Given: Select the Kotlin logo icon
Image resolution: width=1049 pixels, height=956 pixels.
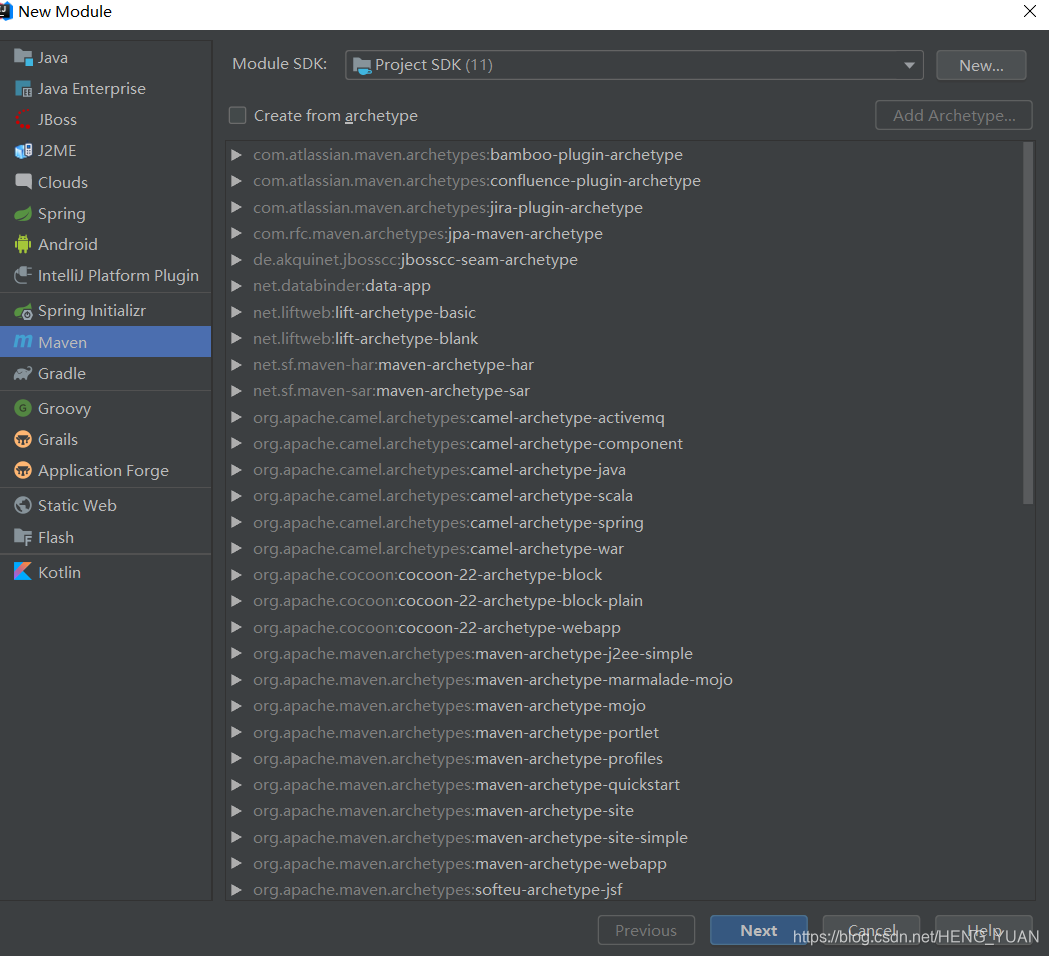Looking at the screenshot, I should (x=23, y=572).
